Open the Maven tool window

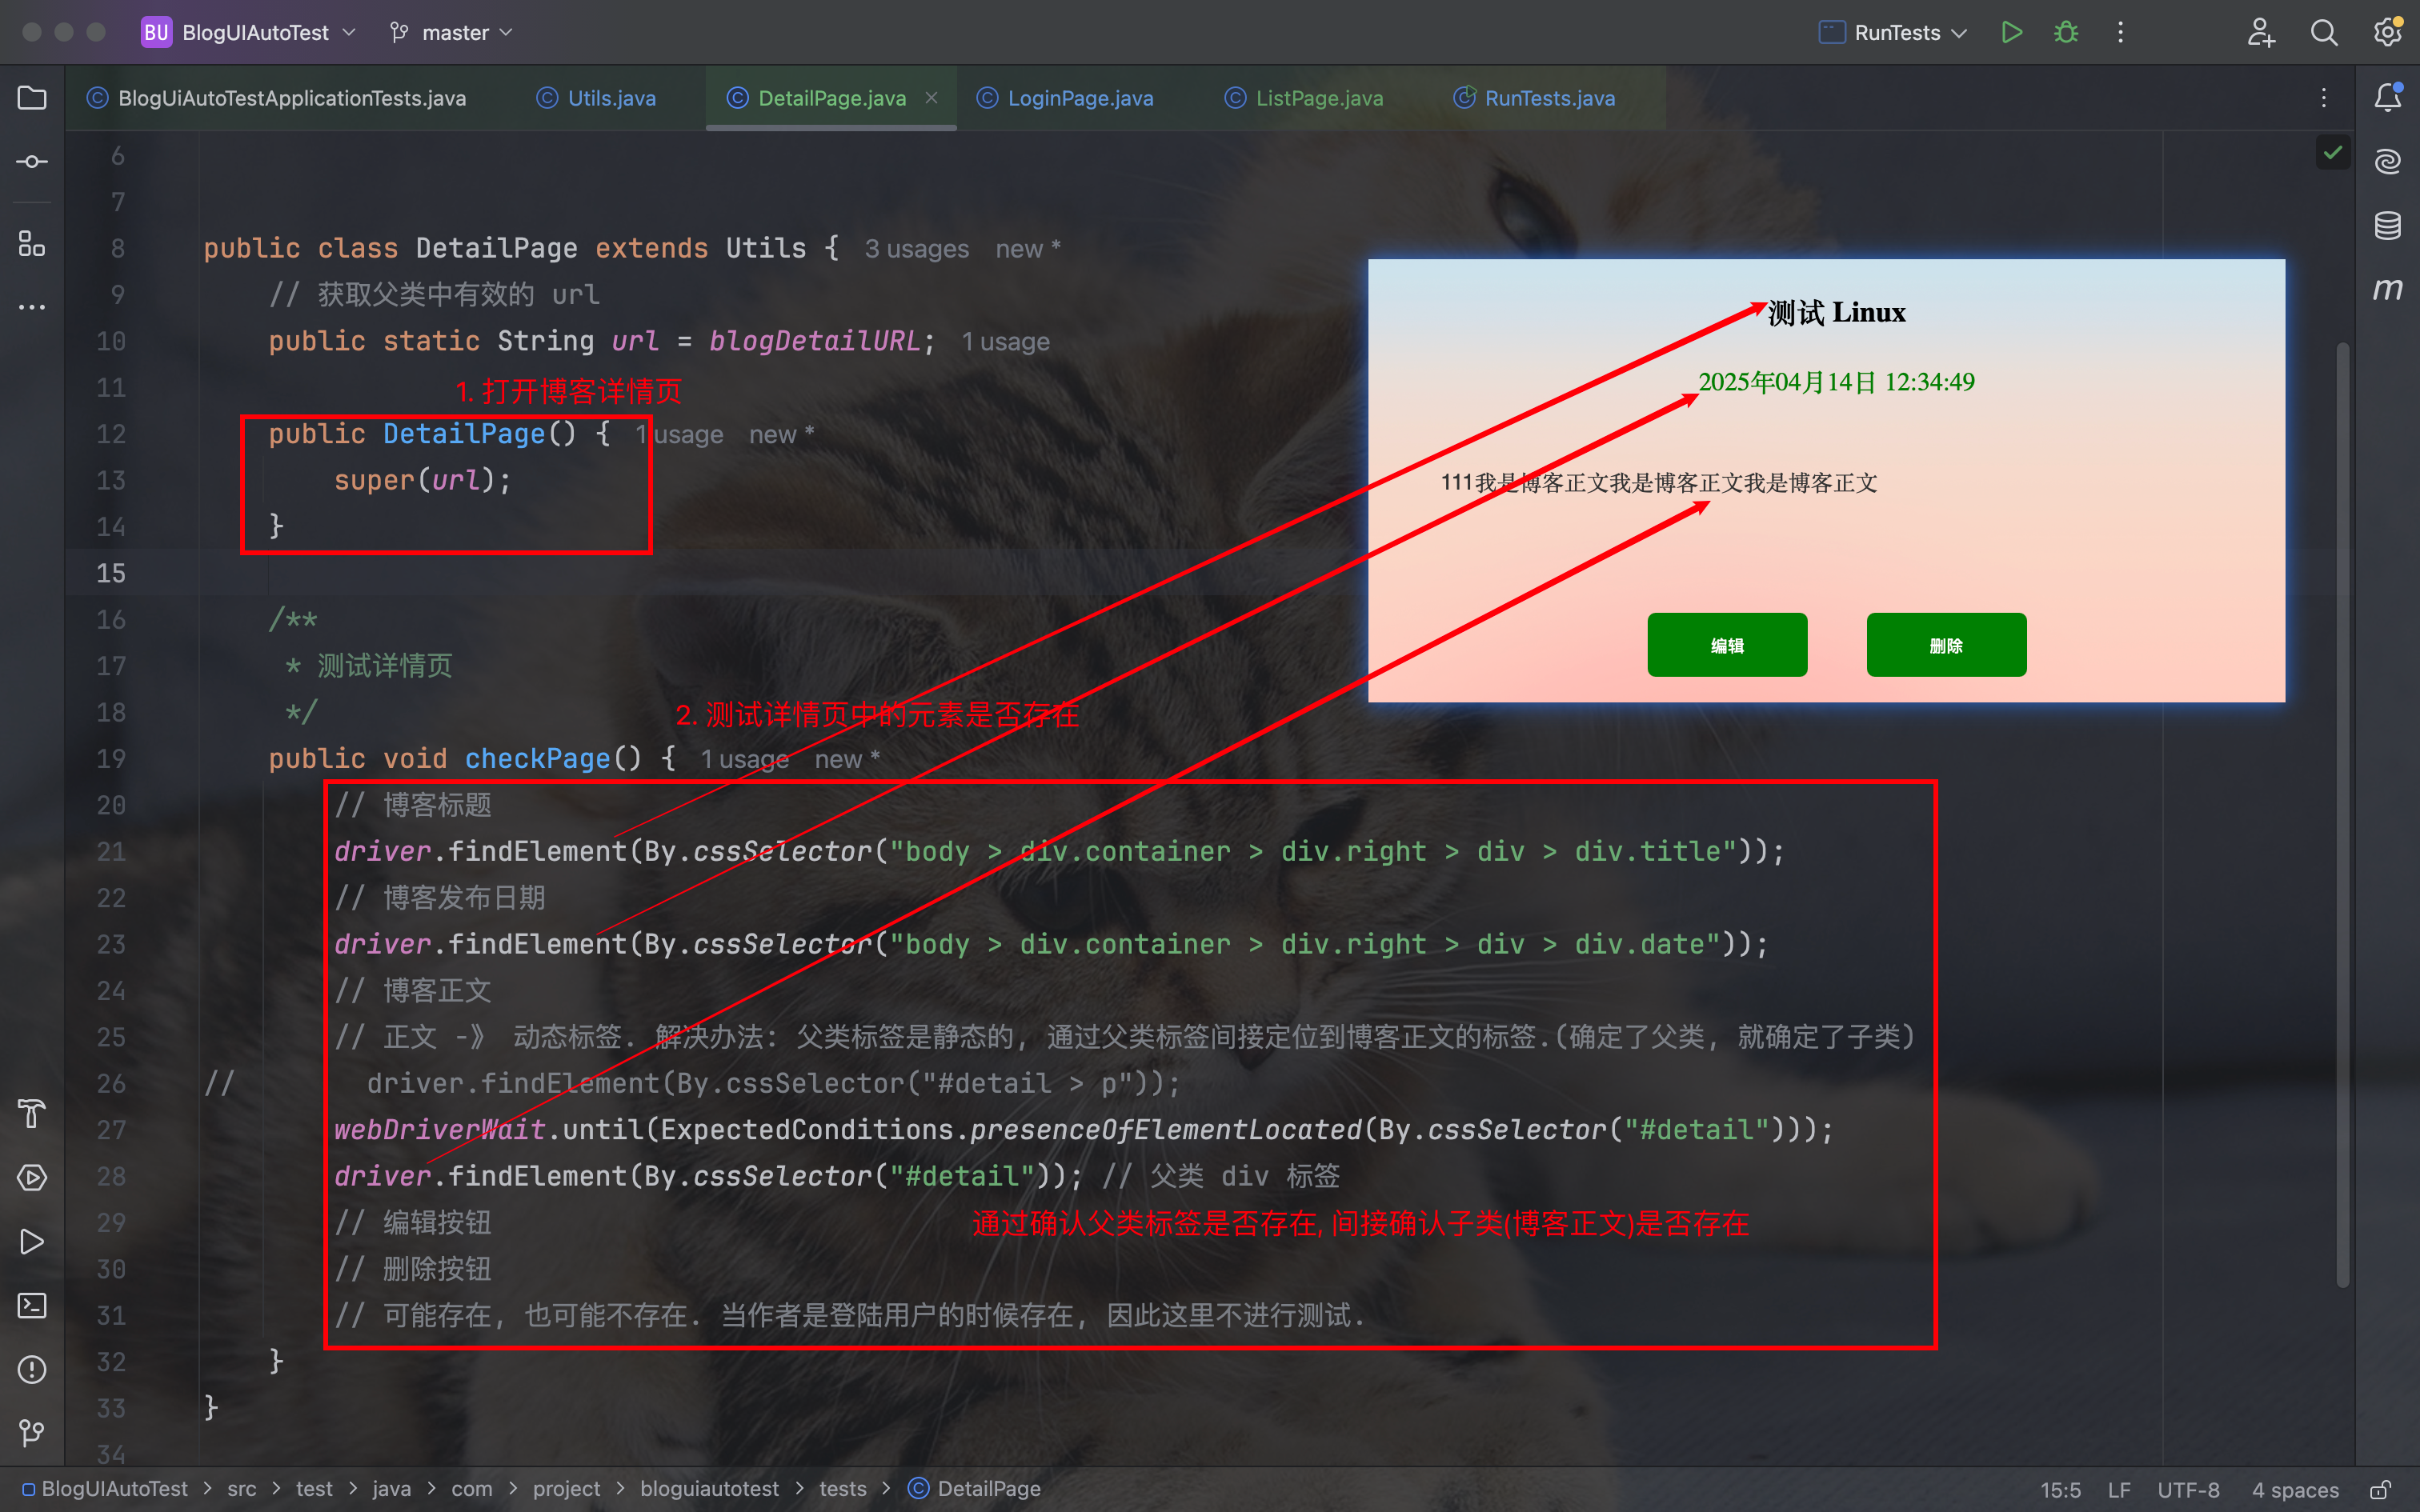pyautogui.click(x=2388, y=290)
